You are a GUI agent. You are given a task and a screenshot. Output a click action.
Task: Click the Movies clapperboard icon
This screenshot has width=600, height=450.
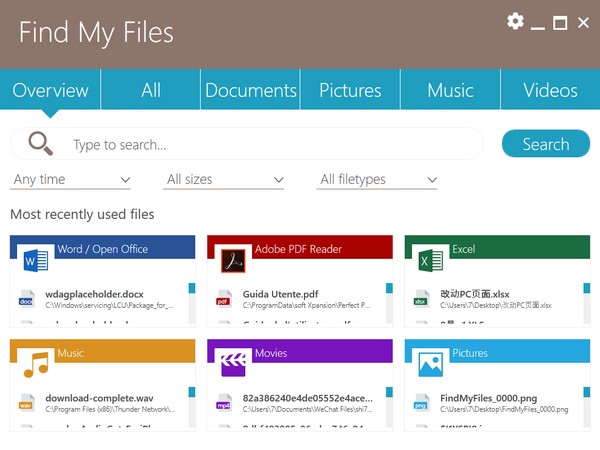(233, 364)
